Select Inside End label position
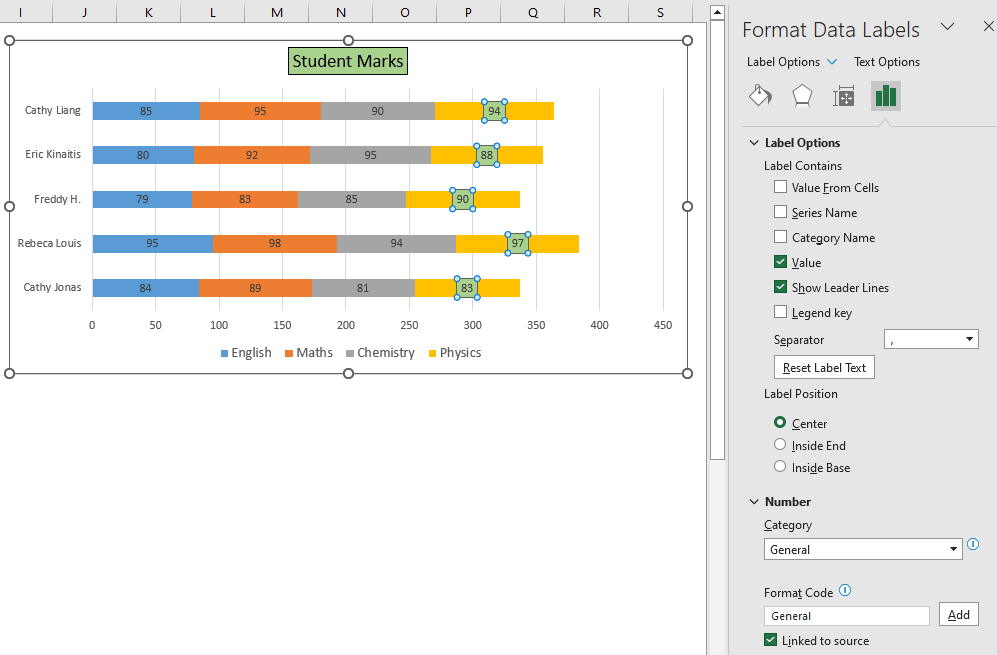997x655 pixels. pos(780,445)
